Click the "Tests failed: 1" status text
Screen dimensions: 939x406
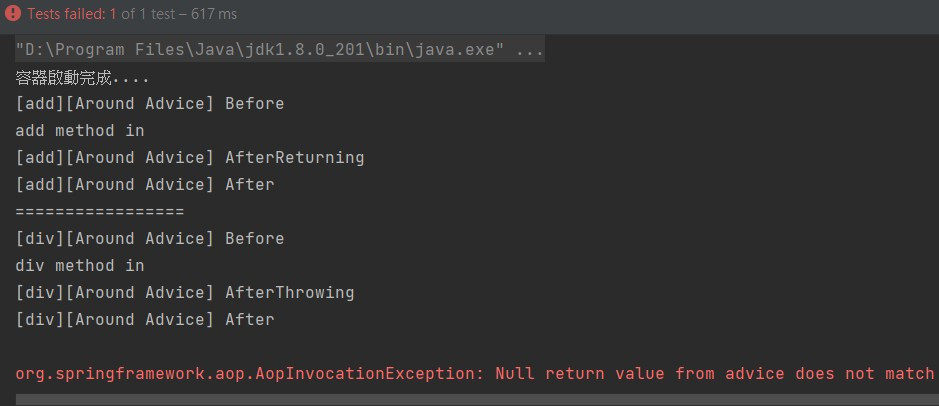pos(72,14)
